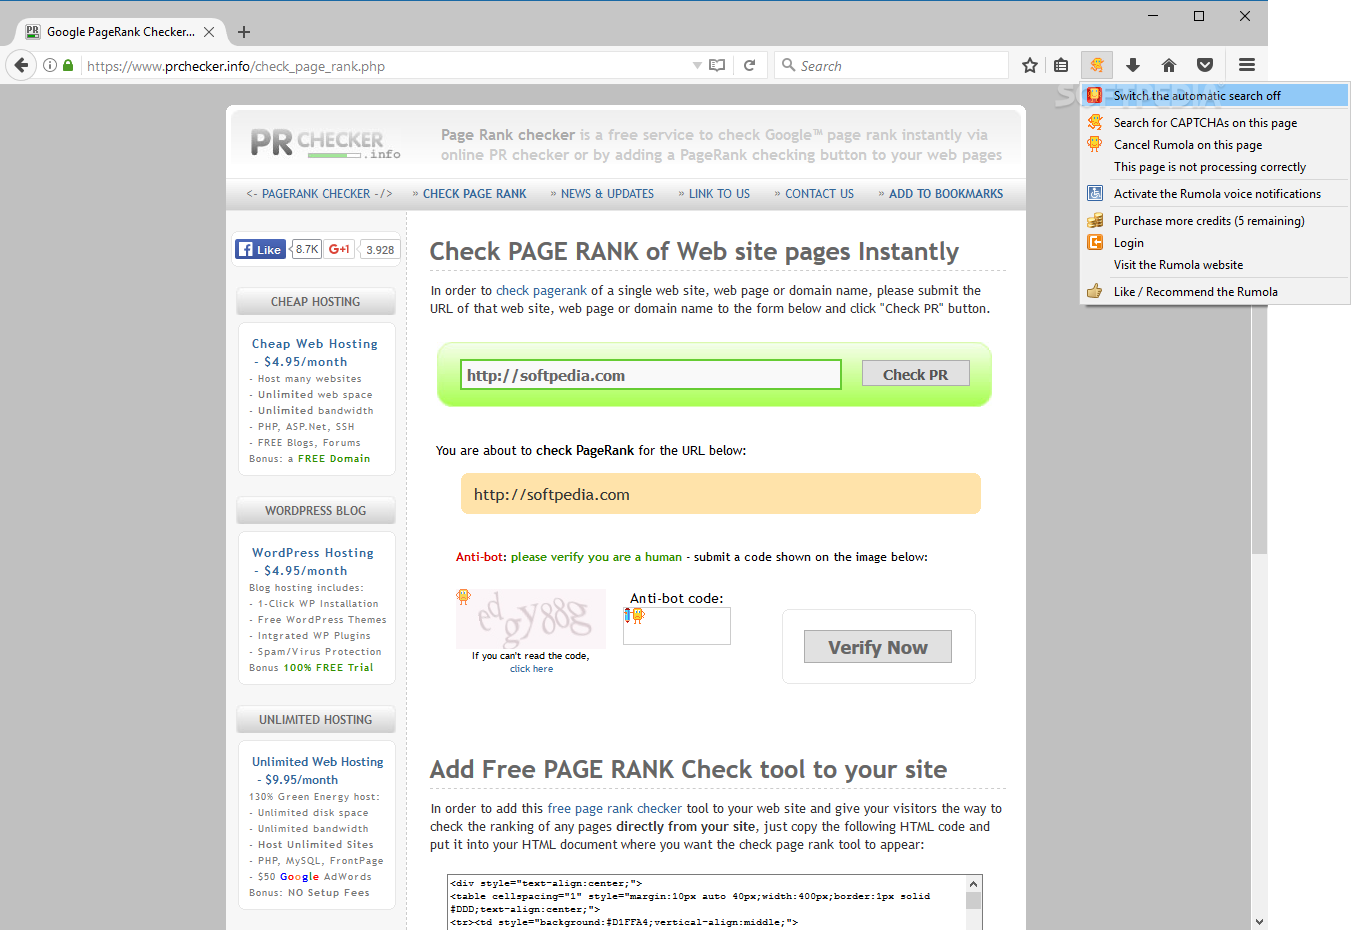Click the Rumola toolbar icon
This screenshot has height=930, width=1351.
(1097, 65)
